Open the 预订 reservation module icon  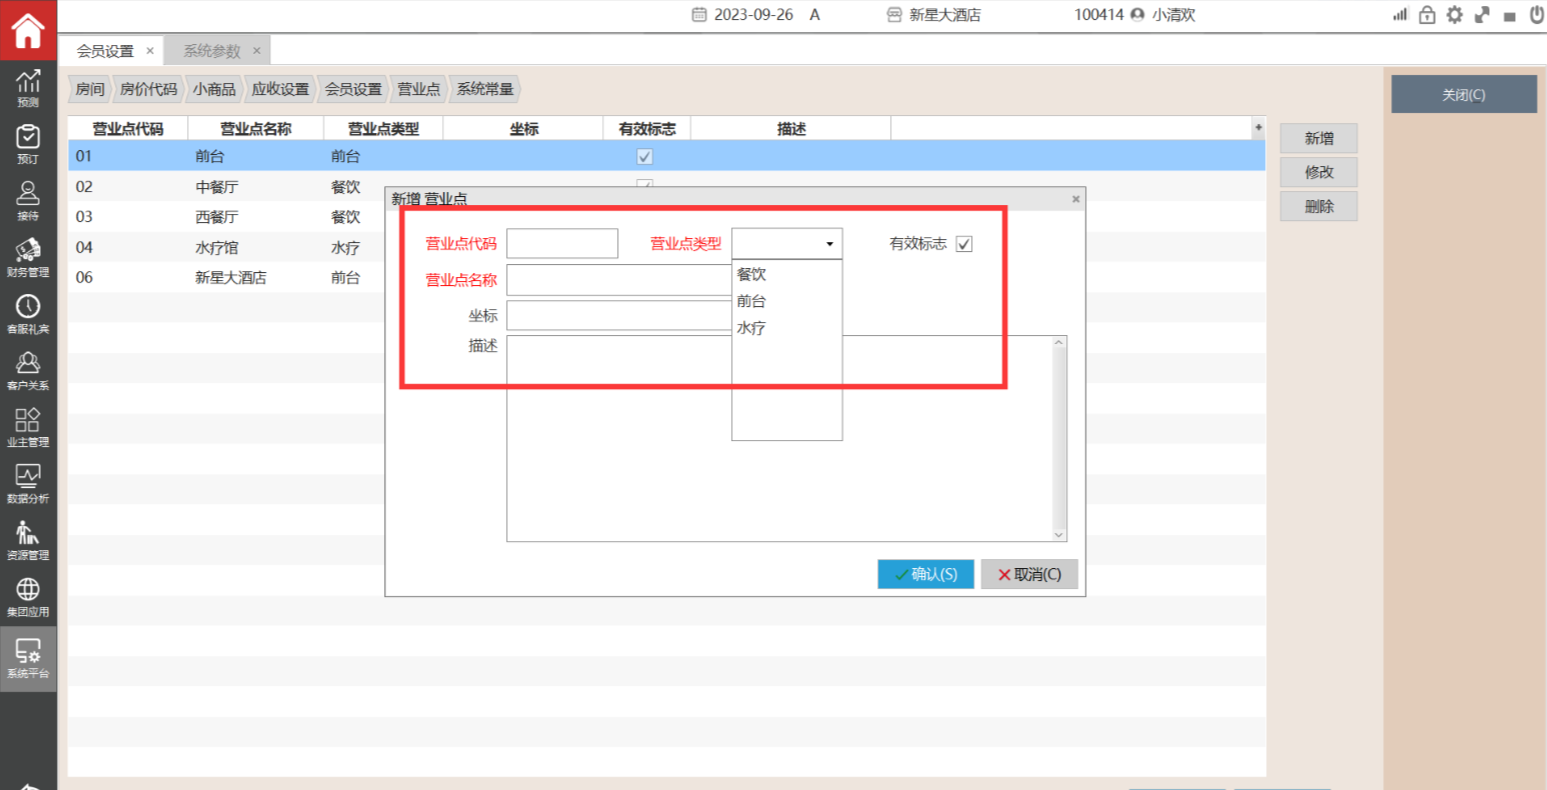coord(28,143)
